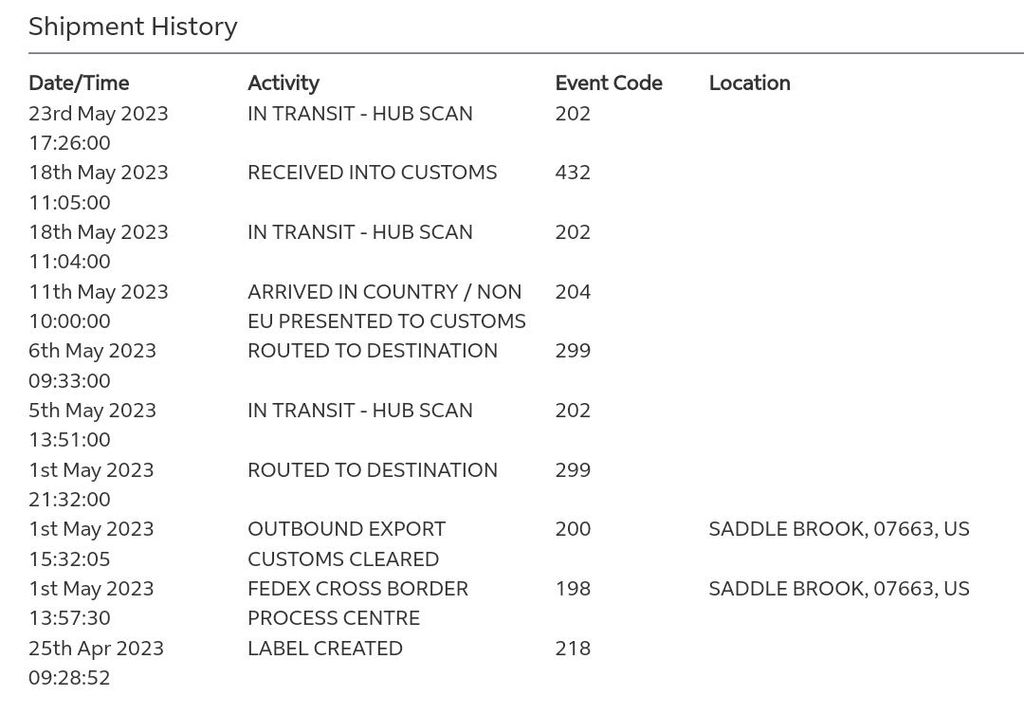Select the Date/Time column header
1024x714 pixels.
(79, 83)
